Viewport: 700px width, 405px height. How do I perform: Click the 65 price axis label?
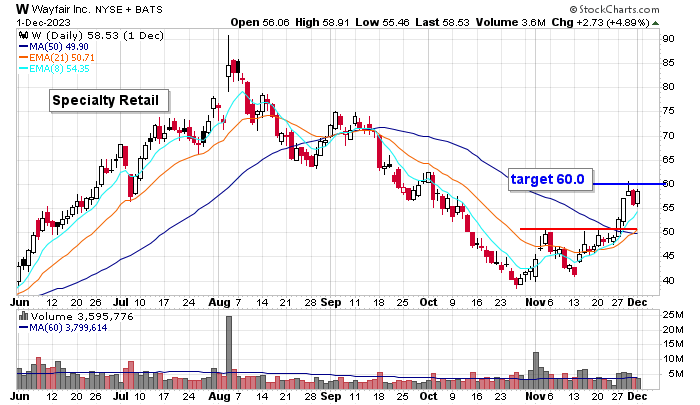(668, 160)
